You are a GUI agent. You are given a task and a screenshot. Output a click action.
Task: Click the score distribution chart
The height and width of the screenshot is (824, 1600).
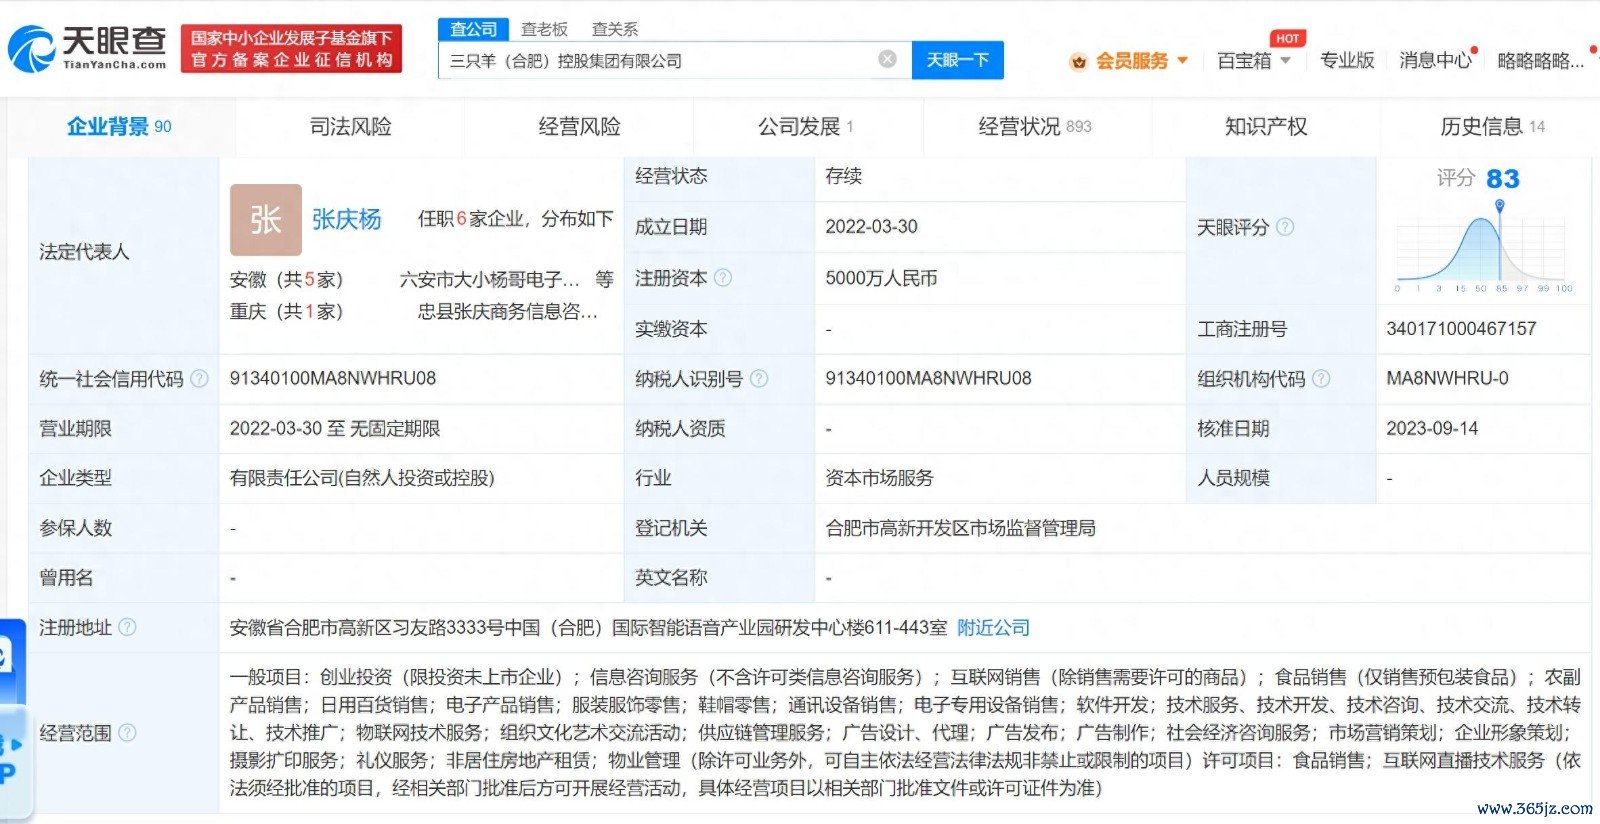(1484, 247)
